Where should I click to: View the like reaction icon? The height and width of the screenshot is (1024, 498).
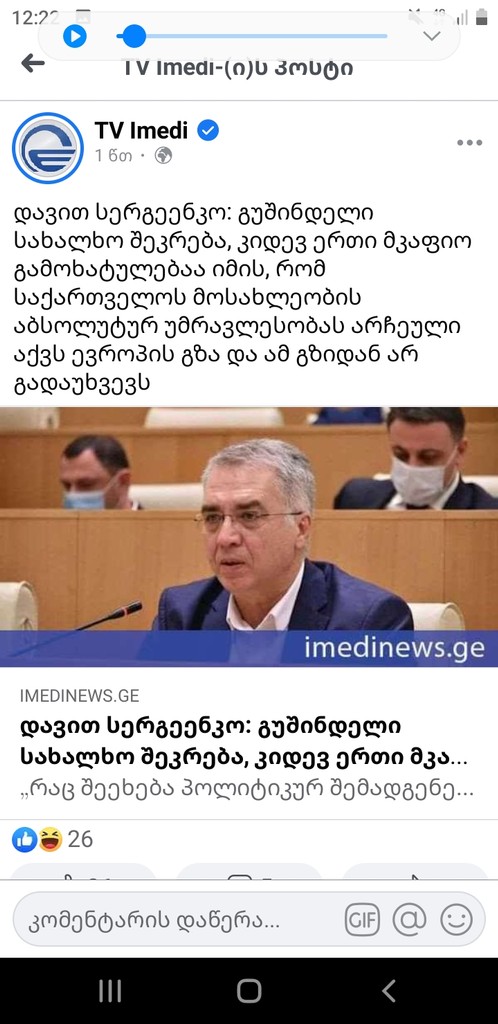click(24, 839)
